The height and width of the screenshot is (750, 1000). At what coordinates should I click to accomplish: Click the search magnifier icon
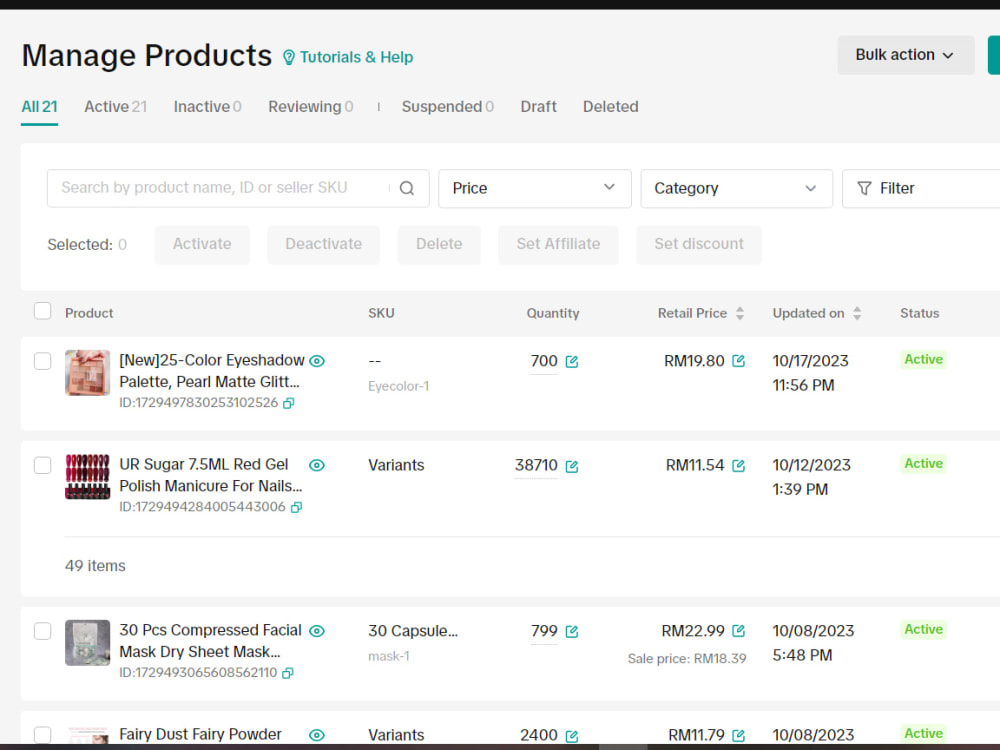407,188
